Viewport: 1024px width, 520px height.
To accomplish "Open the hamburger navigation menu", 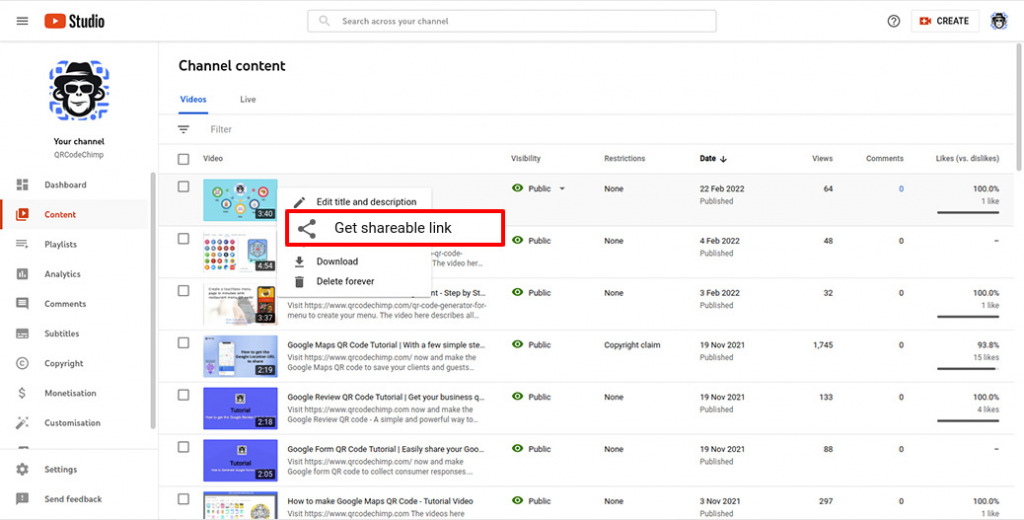I will coord(22,21).
